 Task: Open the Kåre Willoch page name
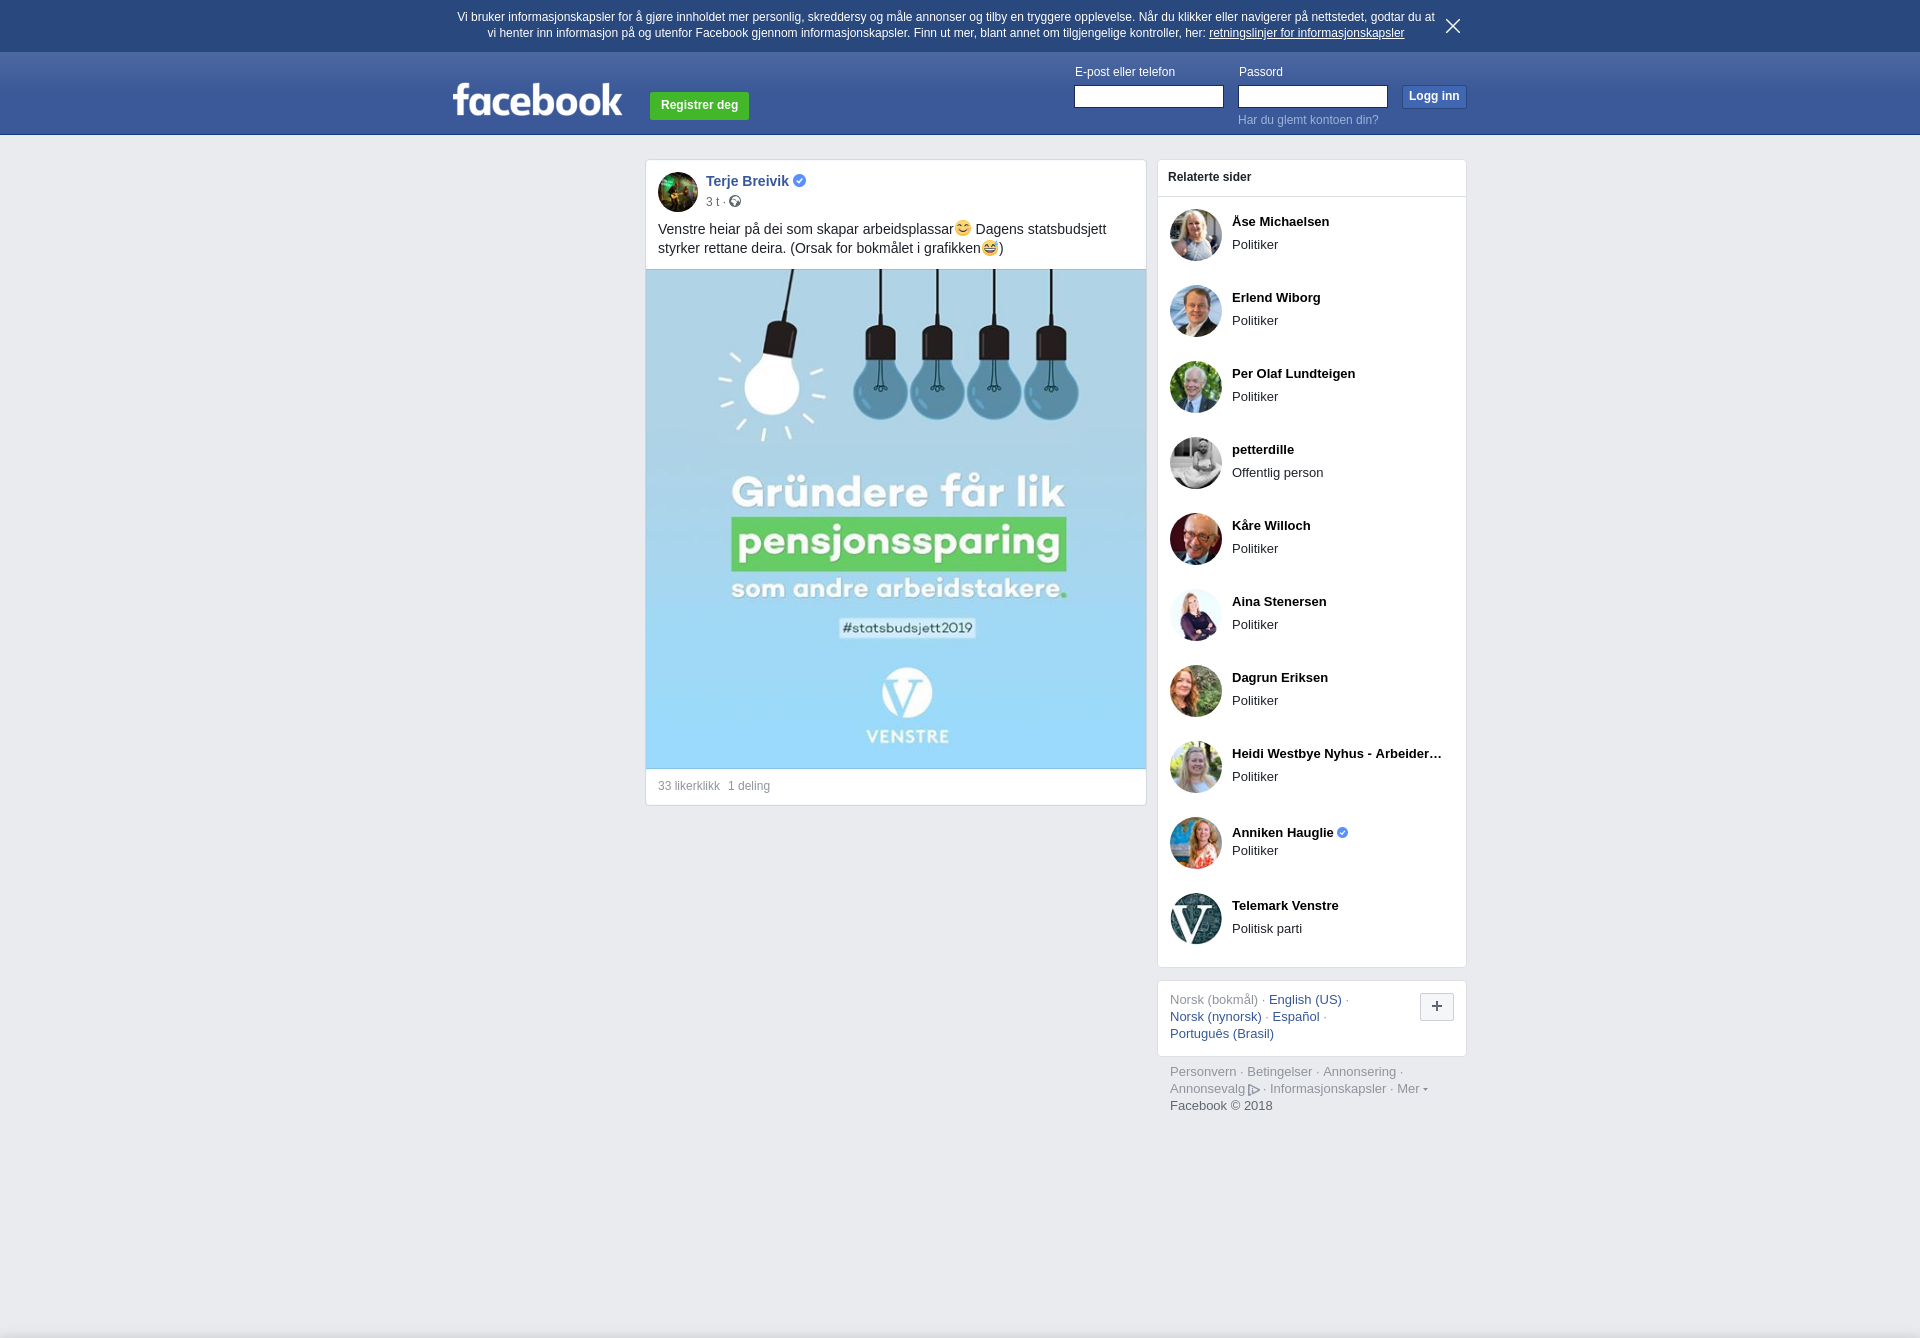1271,526
